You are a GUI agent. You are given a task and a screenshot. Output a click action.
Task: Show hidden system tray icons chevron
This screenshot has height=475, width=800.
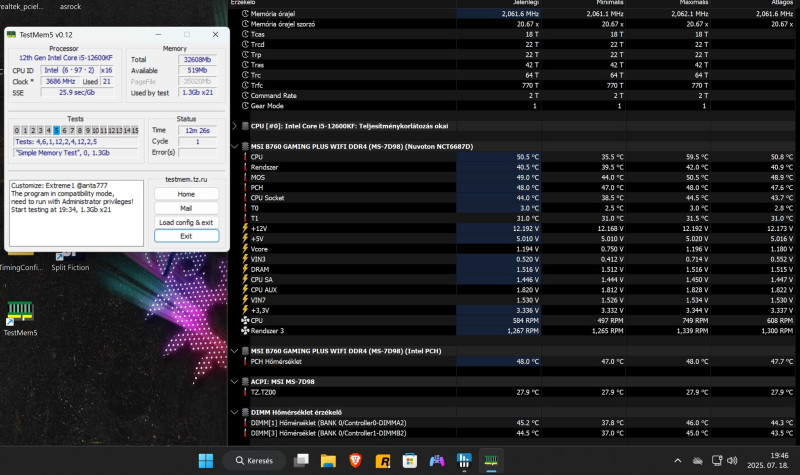click(678, 461)
